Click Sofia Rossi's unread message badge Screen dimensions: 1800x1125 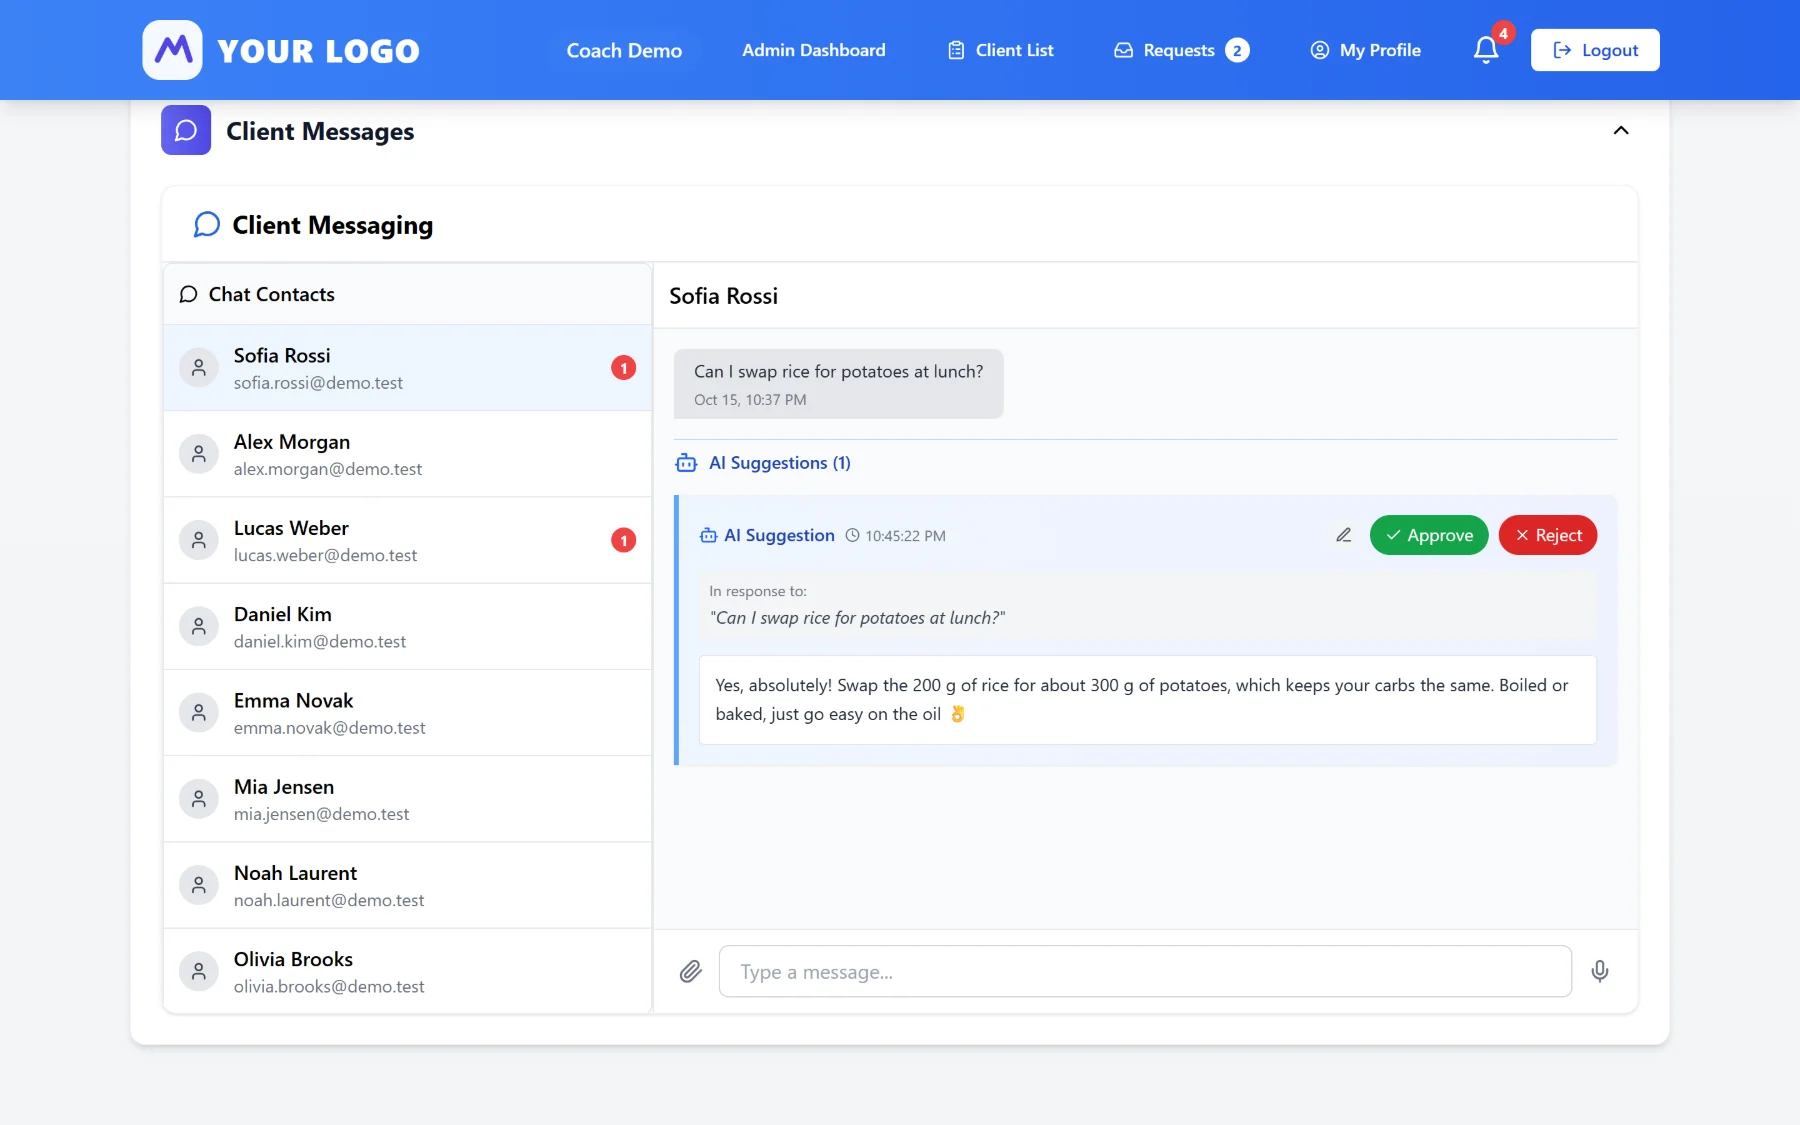[624, 368]
